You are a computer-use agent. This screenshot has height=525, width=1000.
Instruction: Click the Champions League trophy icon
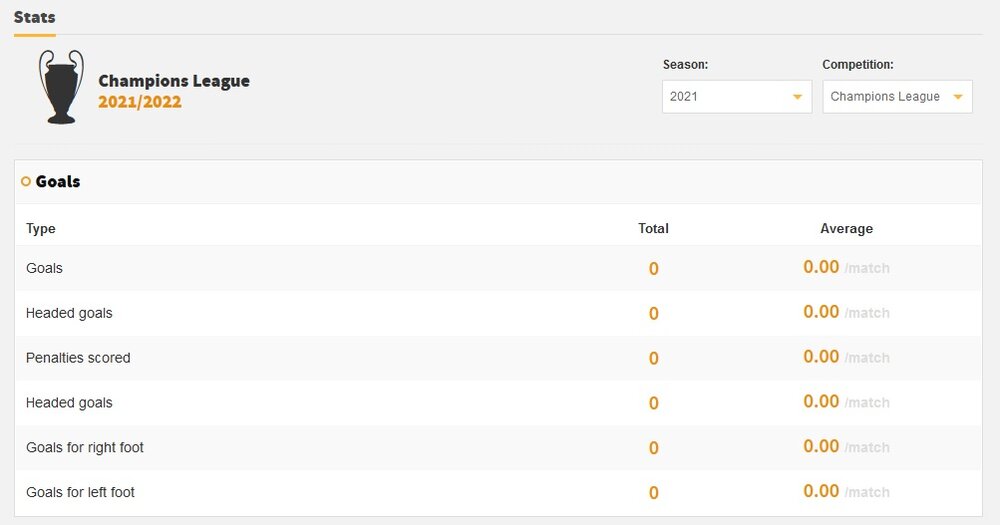click(x=61, y=88)
